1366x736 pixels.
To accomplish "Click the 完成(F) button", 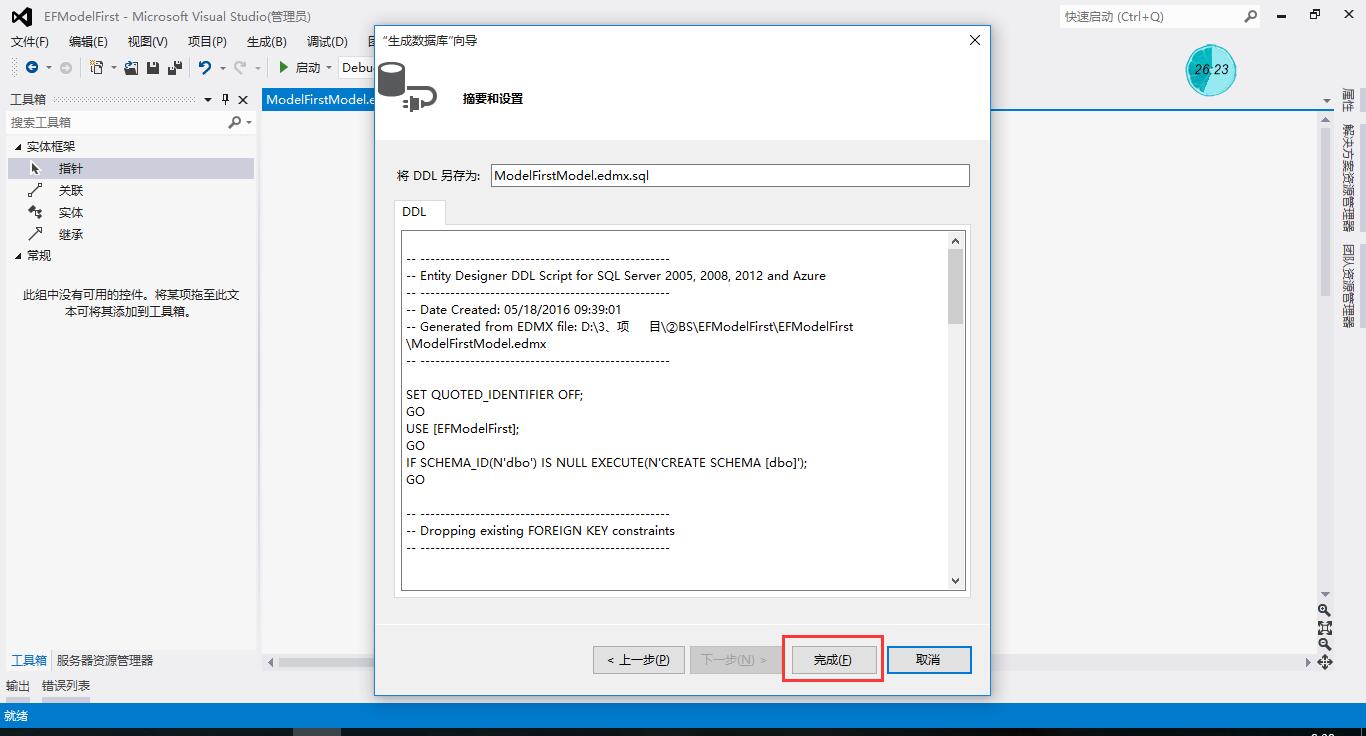I will pyautogui.click(x=833, y=660).
